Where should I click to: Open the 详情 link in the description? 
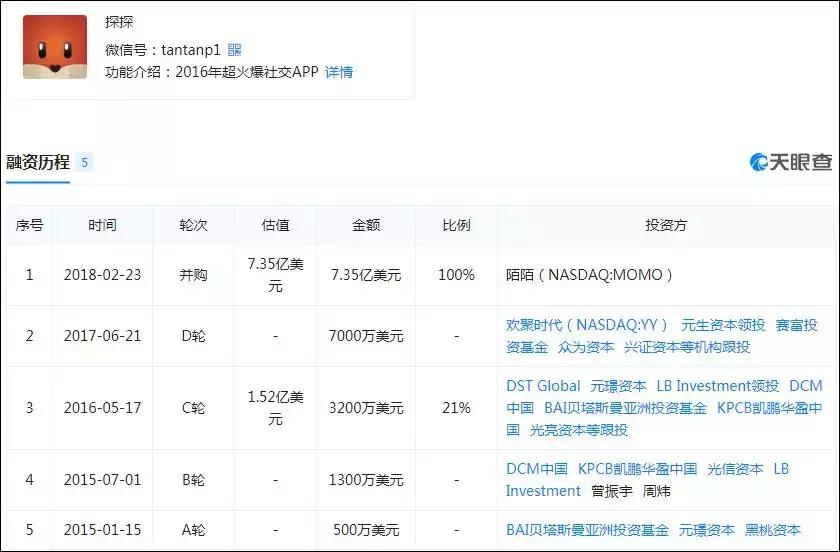339,72
